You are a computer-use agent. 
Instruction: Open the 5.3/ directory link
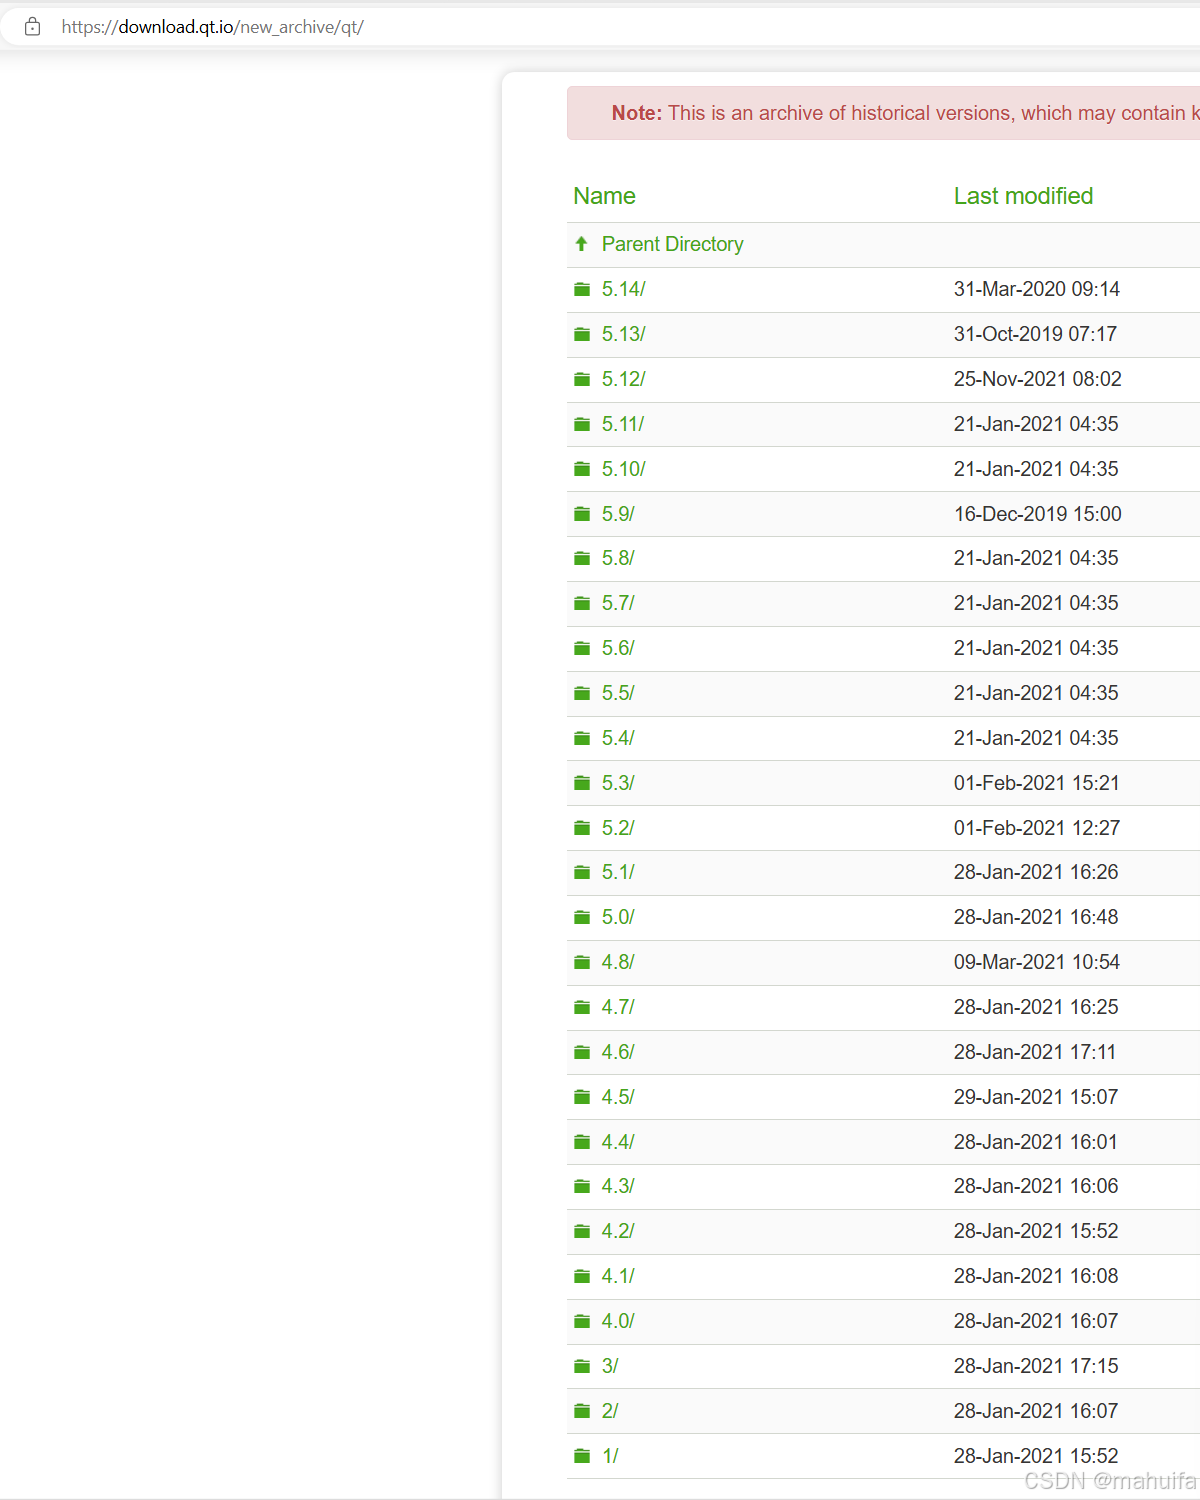coord(618,783)
